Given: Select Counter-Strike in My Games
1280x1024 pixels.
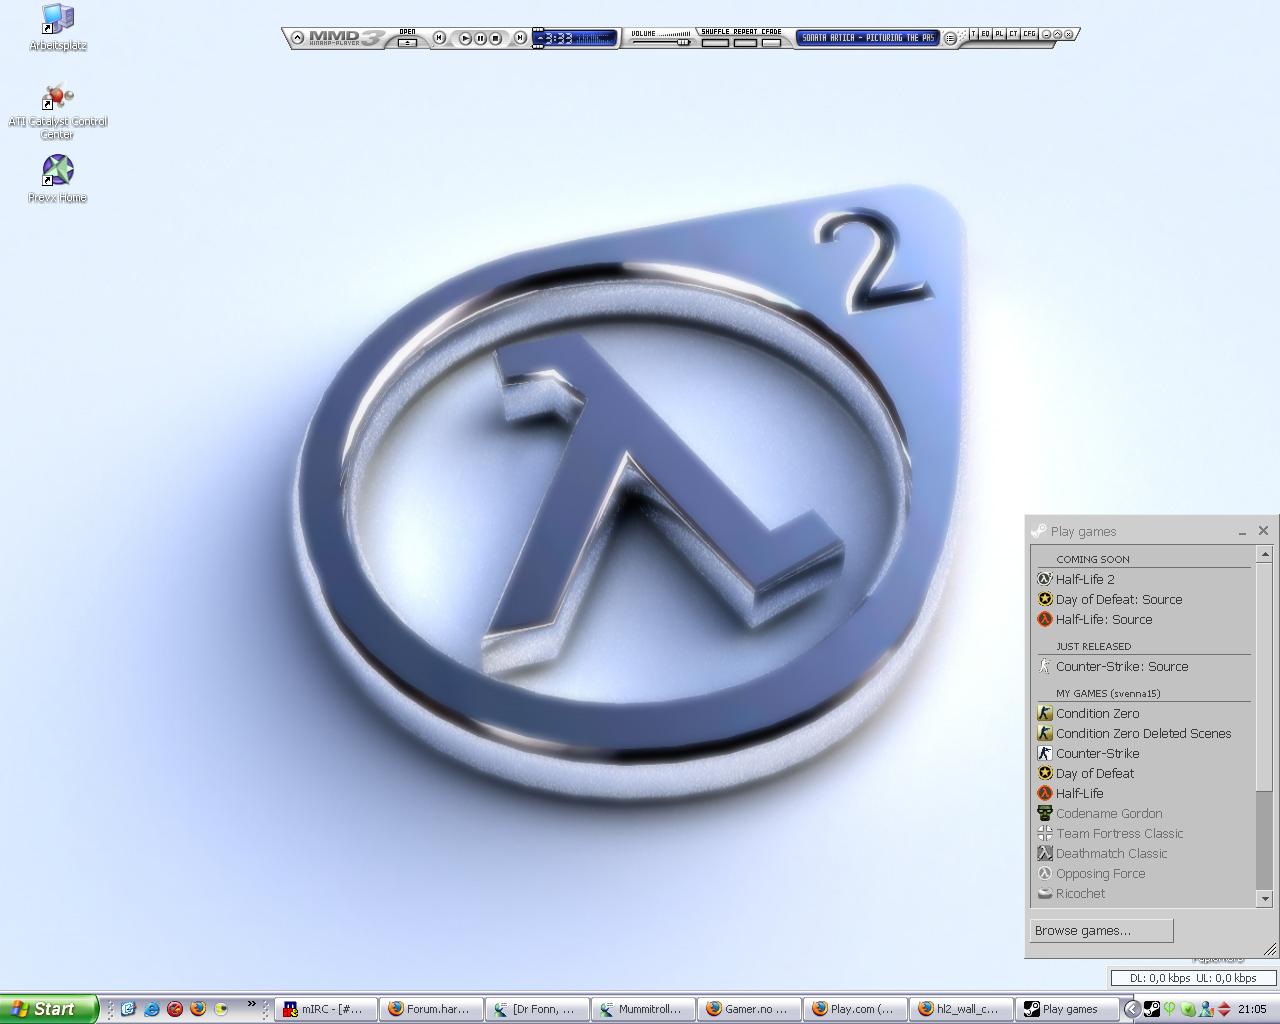Looking at the screenshot, I should pyautogui.click(x=1143, y=753).
